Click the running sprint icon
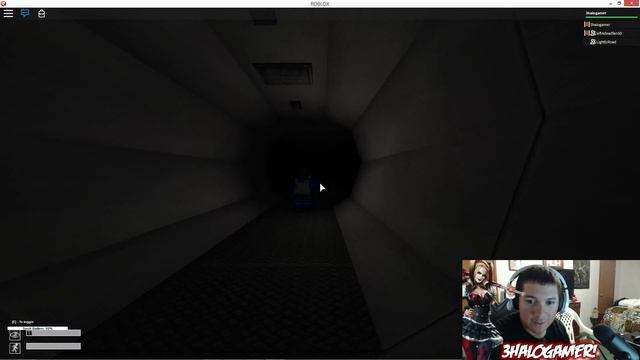This screenshot has height=360, width=640. click(x=15, y=348)
